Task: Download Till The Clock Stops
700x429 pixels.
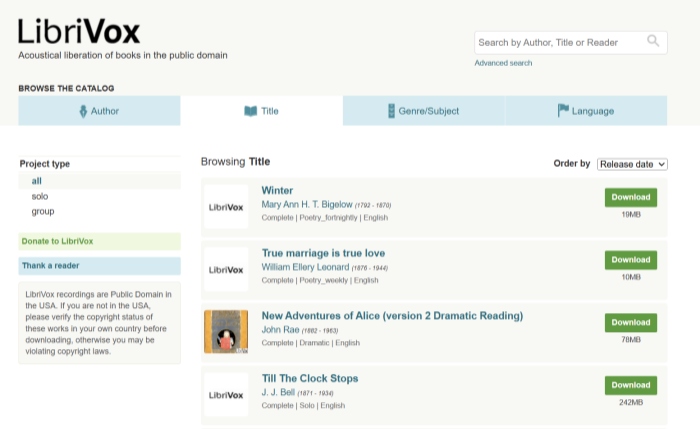Action: (630, 385)
